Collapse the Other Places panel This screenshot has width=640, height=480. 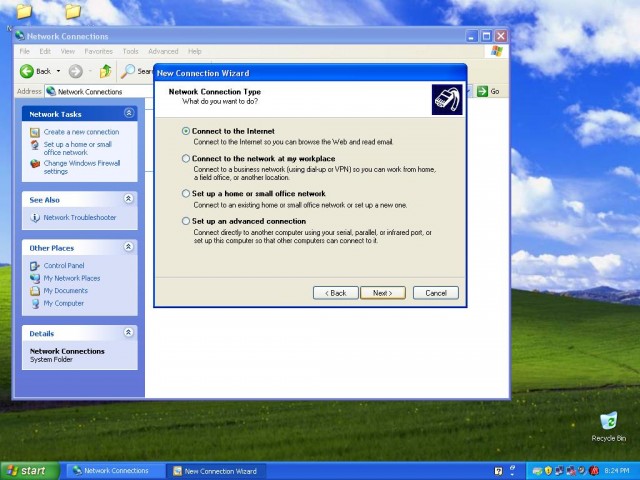(129, 247)
